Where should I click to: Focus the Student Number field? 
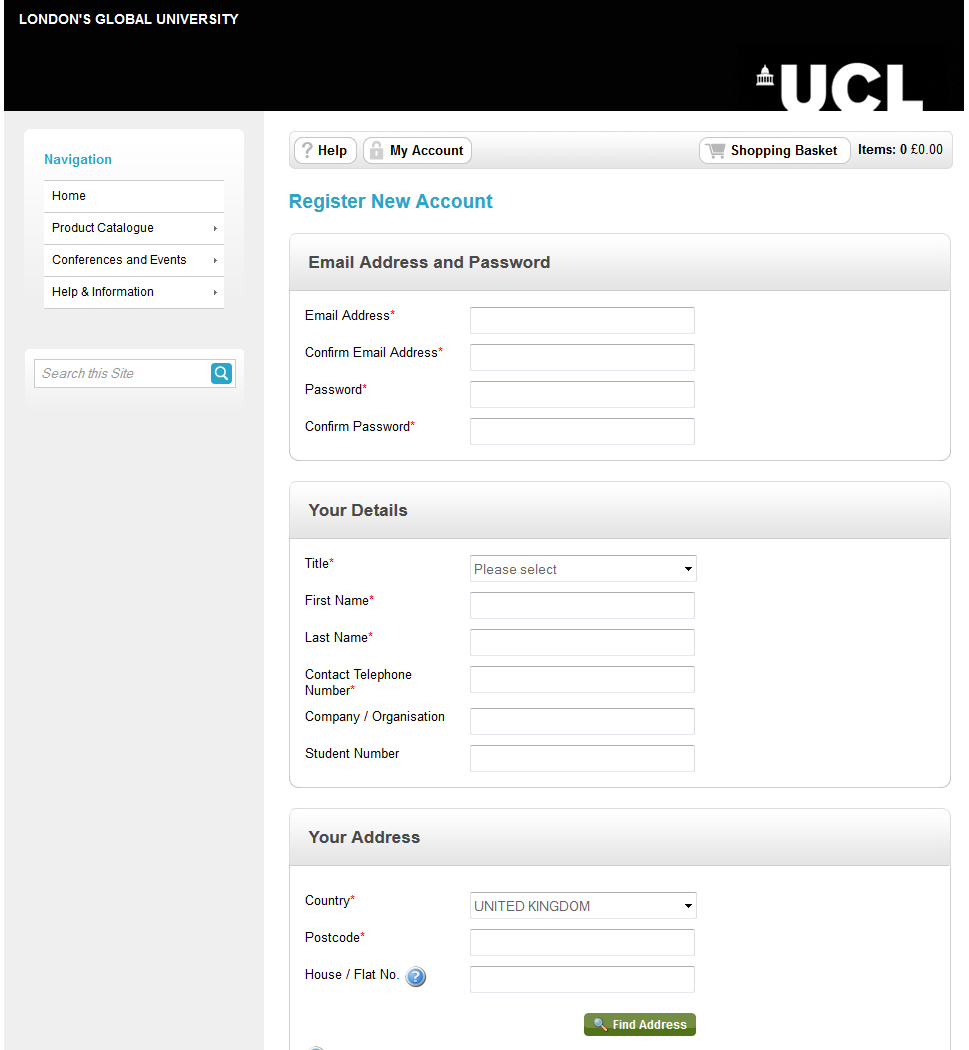pos(582,758)
